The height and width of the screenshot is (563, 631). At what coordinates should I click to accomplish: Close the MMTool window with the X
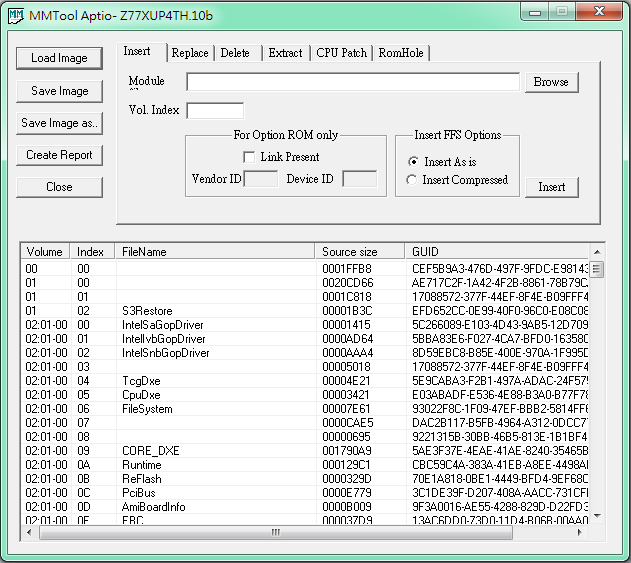click(599, 12)
